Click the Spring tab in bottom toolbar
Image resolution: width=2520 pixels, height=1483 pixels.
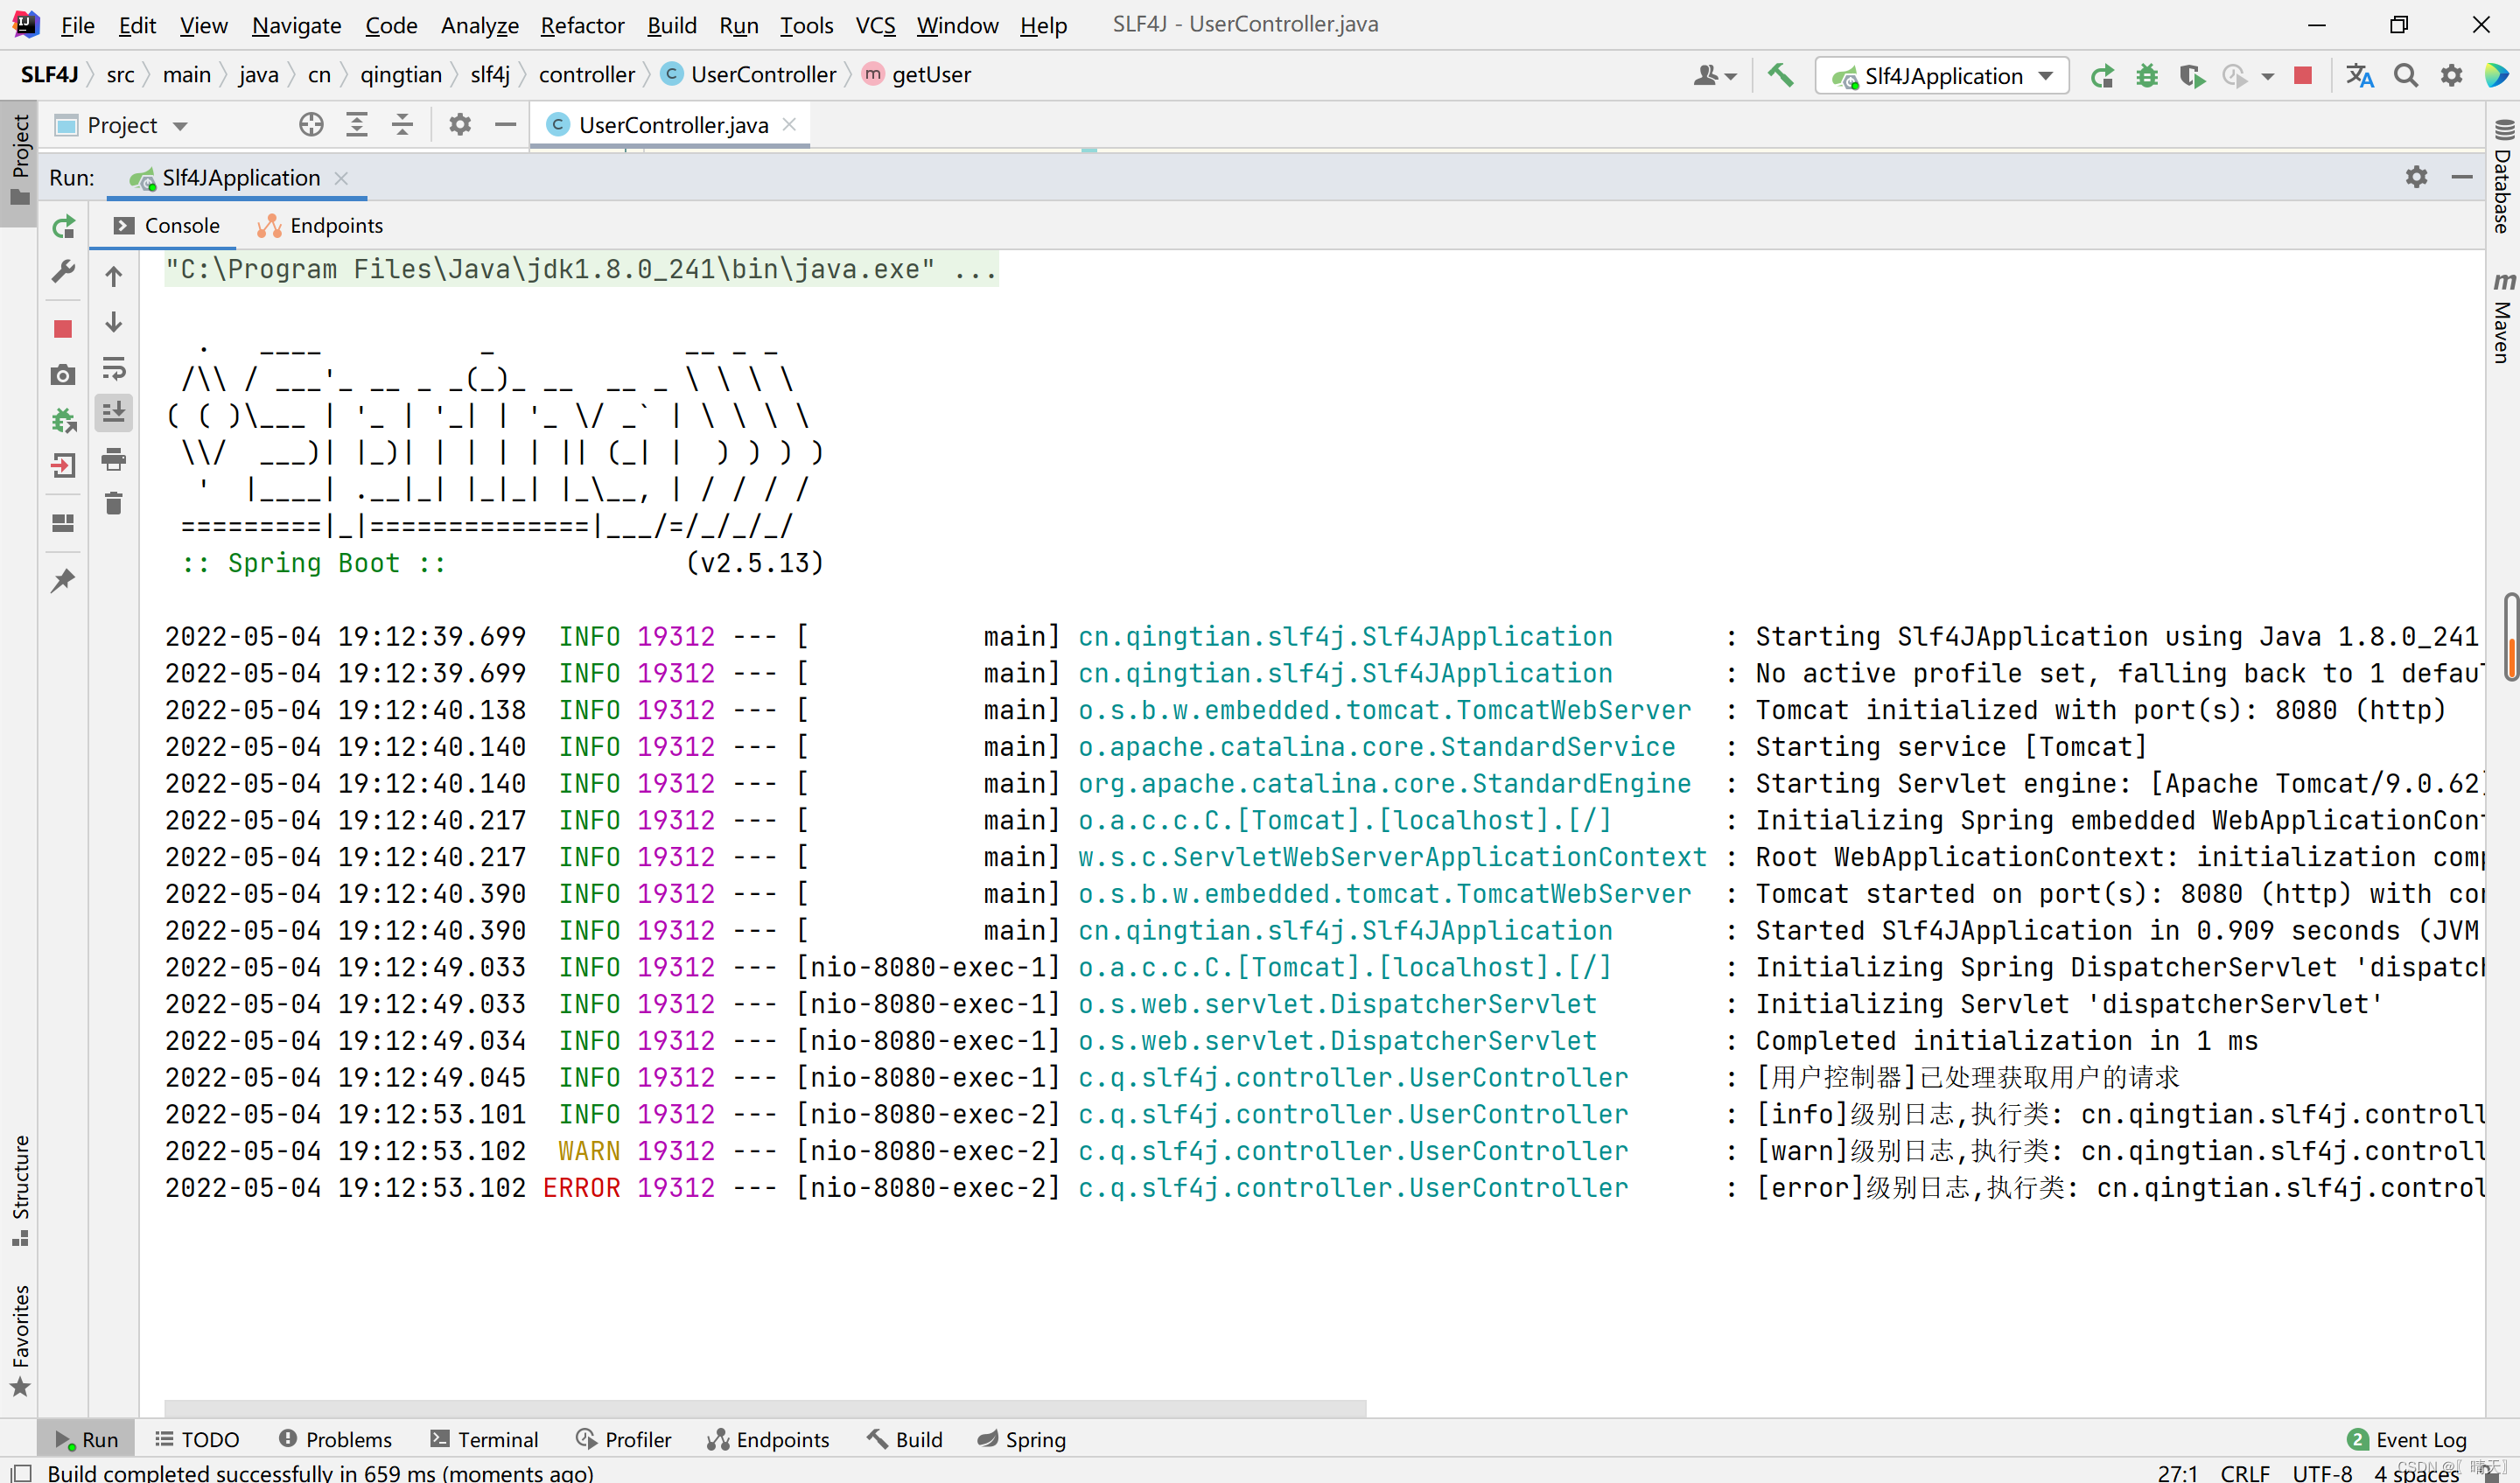pos(1022,1439)
